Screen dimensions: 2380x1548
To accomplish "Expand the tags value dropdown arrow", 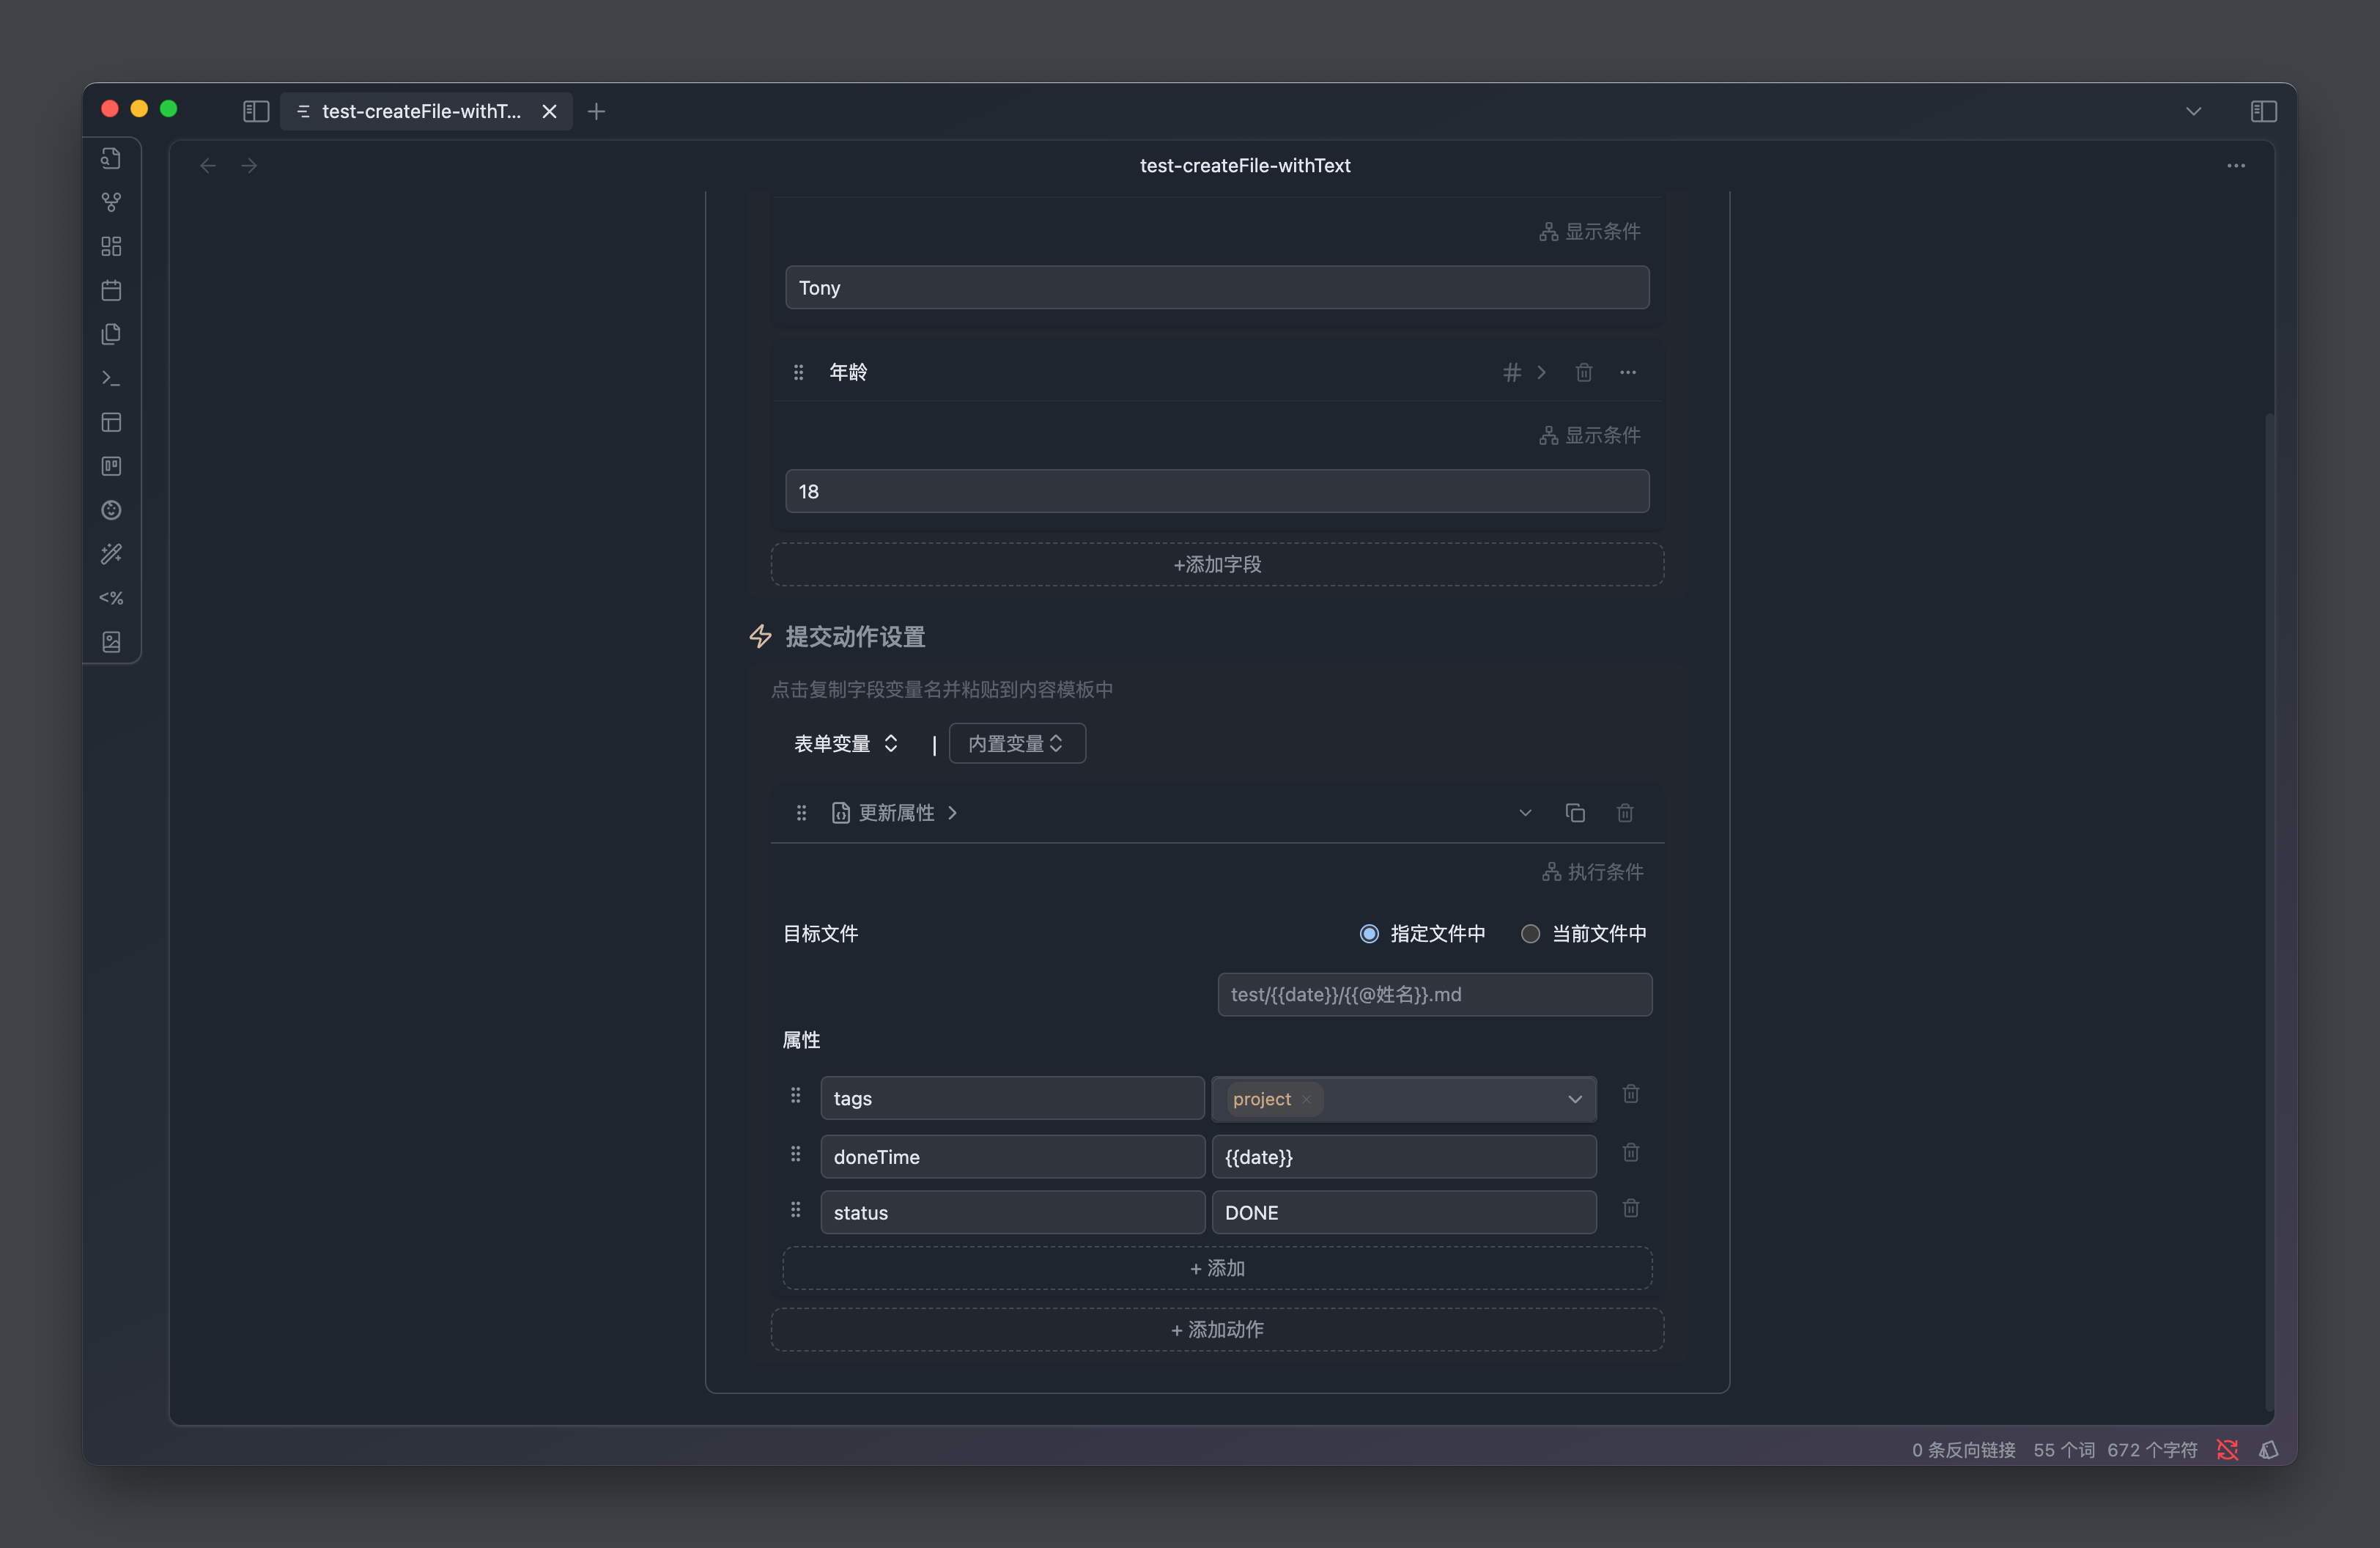I will click(1574, 1099).
